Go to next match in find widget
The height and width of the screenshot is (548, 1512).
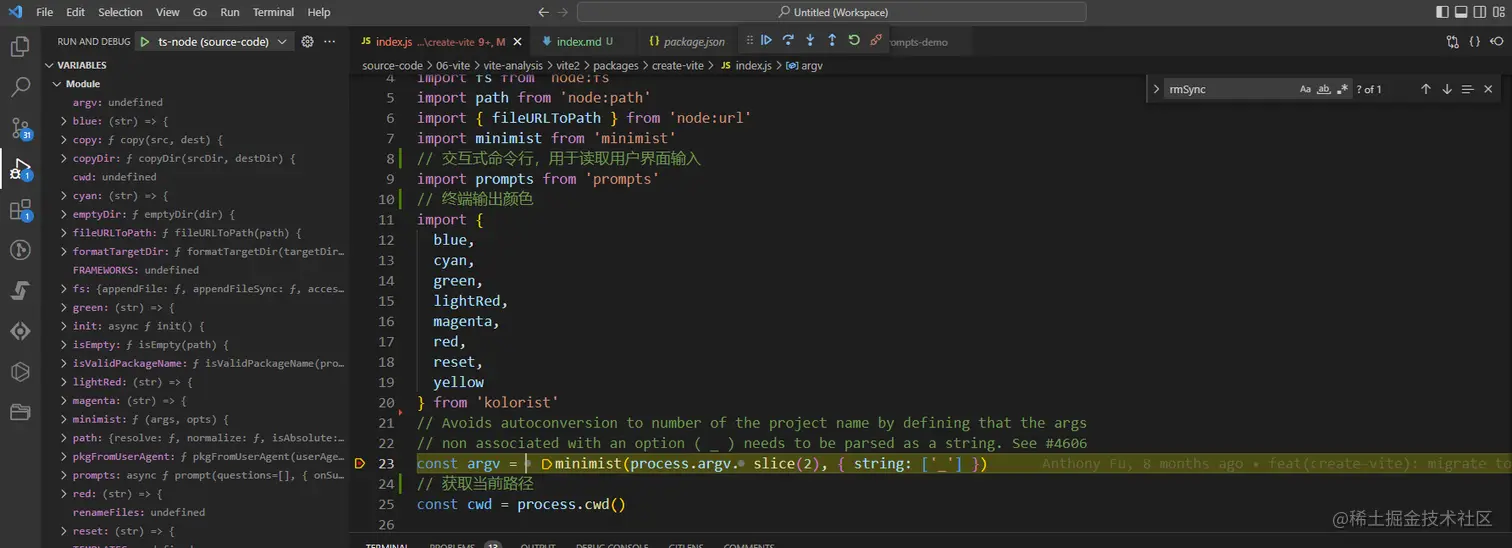(x=1447, y=89)
